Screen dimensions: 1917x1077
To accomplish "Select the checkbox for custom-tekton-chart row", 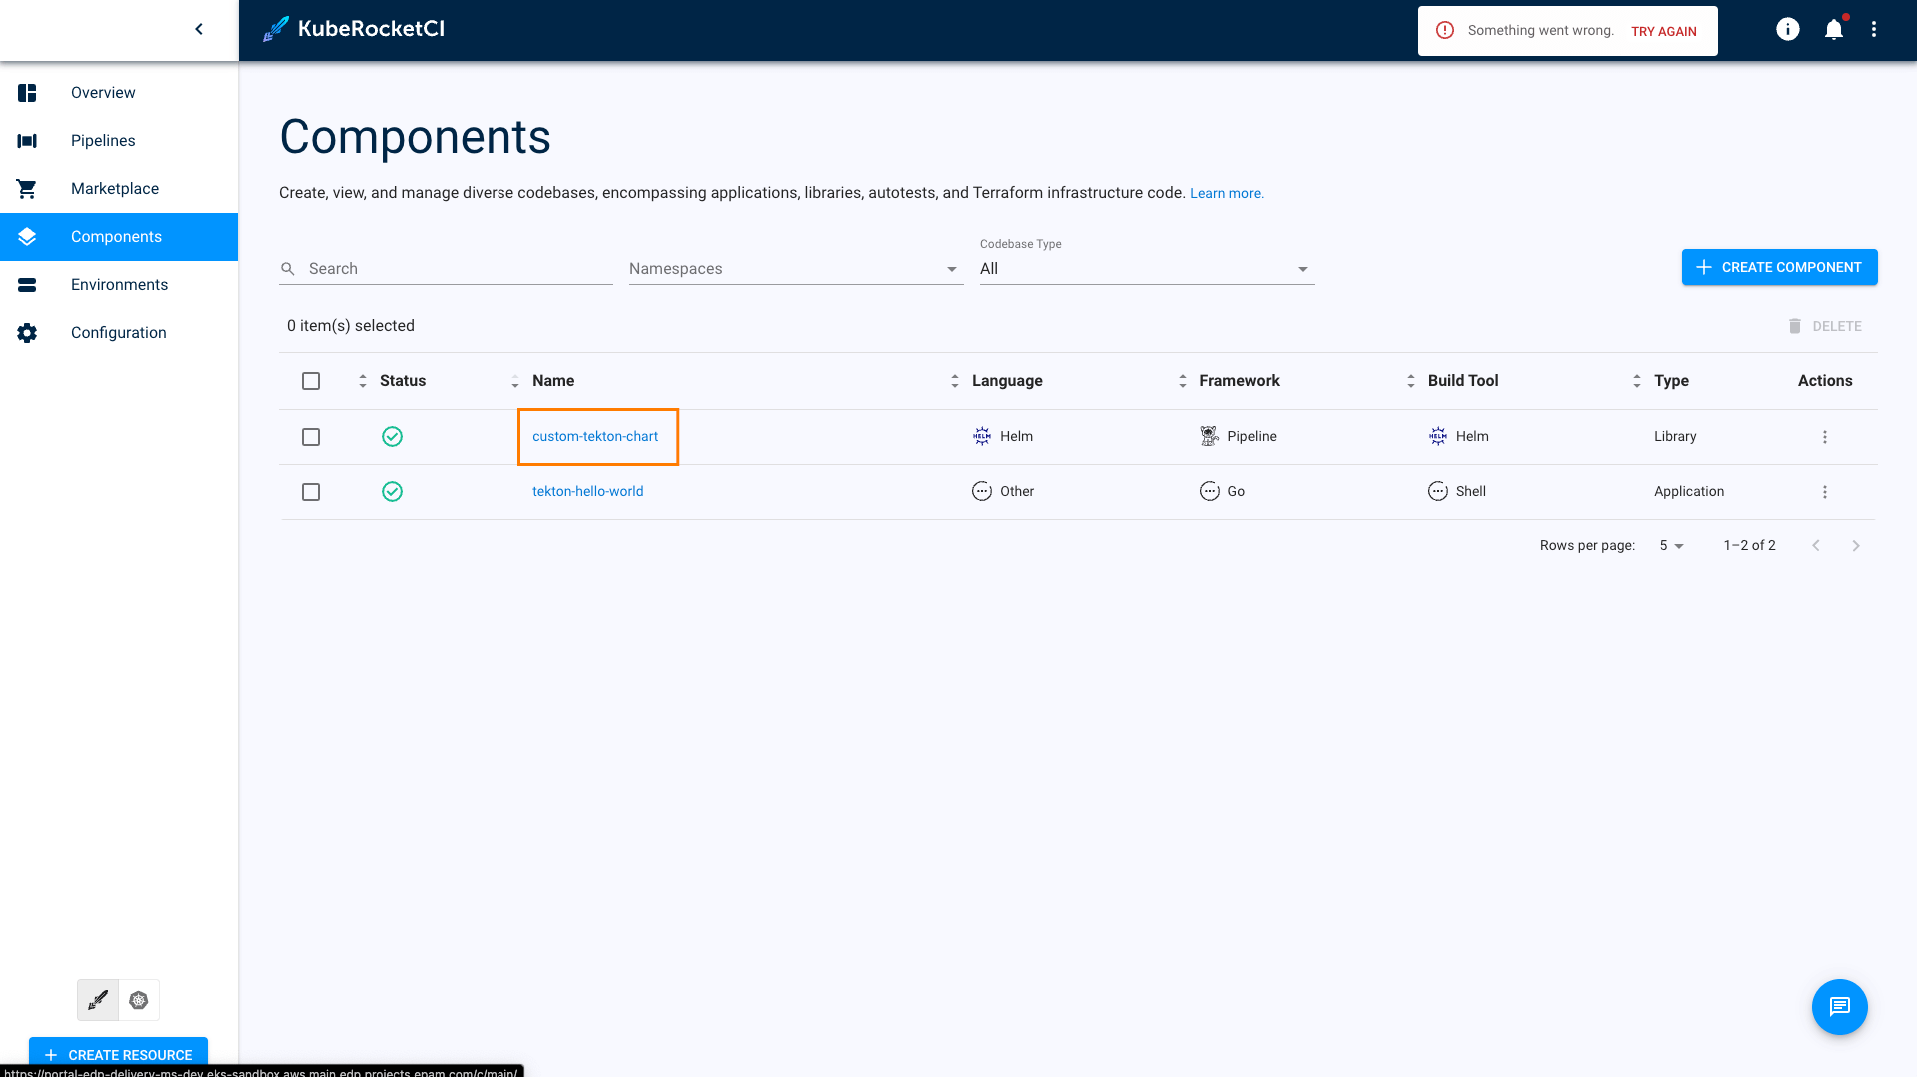I will 311,437.
